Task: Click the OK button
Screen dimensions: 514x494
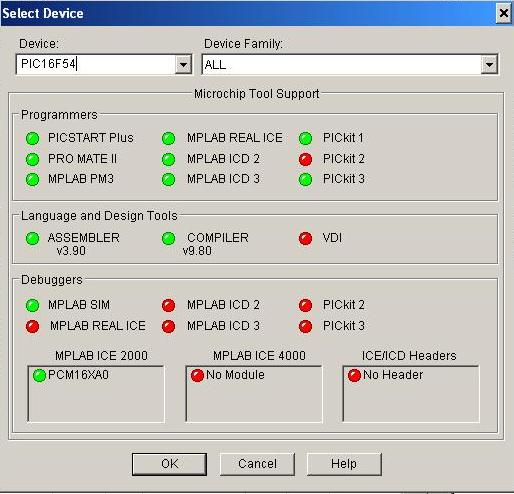Action: (169, 464)
